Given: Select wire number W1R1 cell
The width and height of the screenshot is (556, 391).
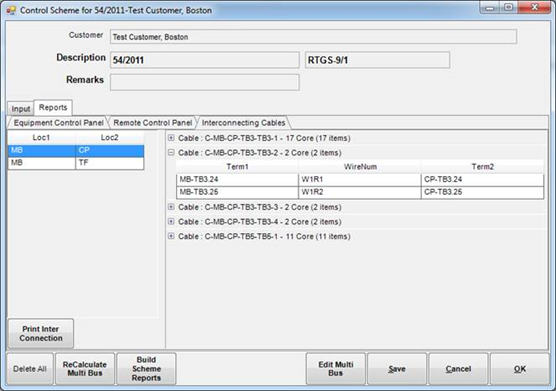Looking at the screenshot, I should (360, 179).
